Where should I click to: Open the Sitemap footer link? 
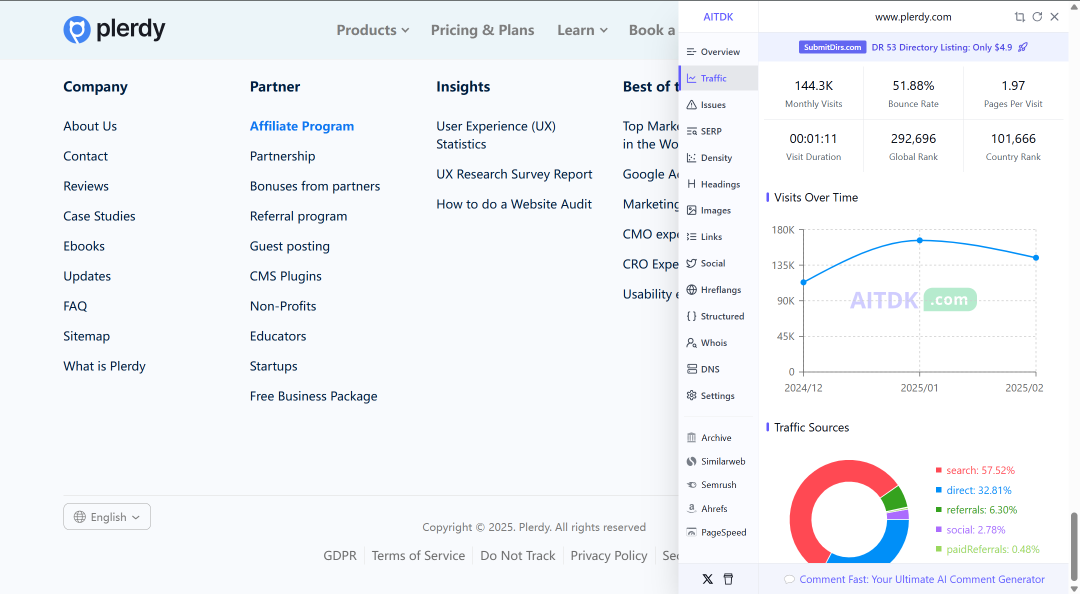coord(86,336)
